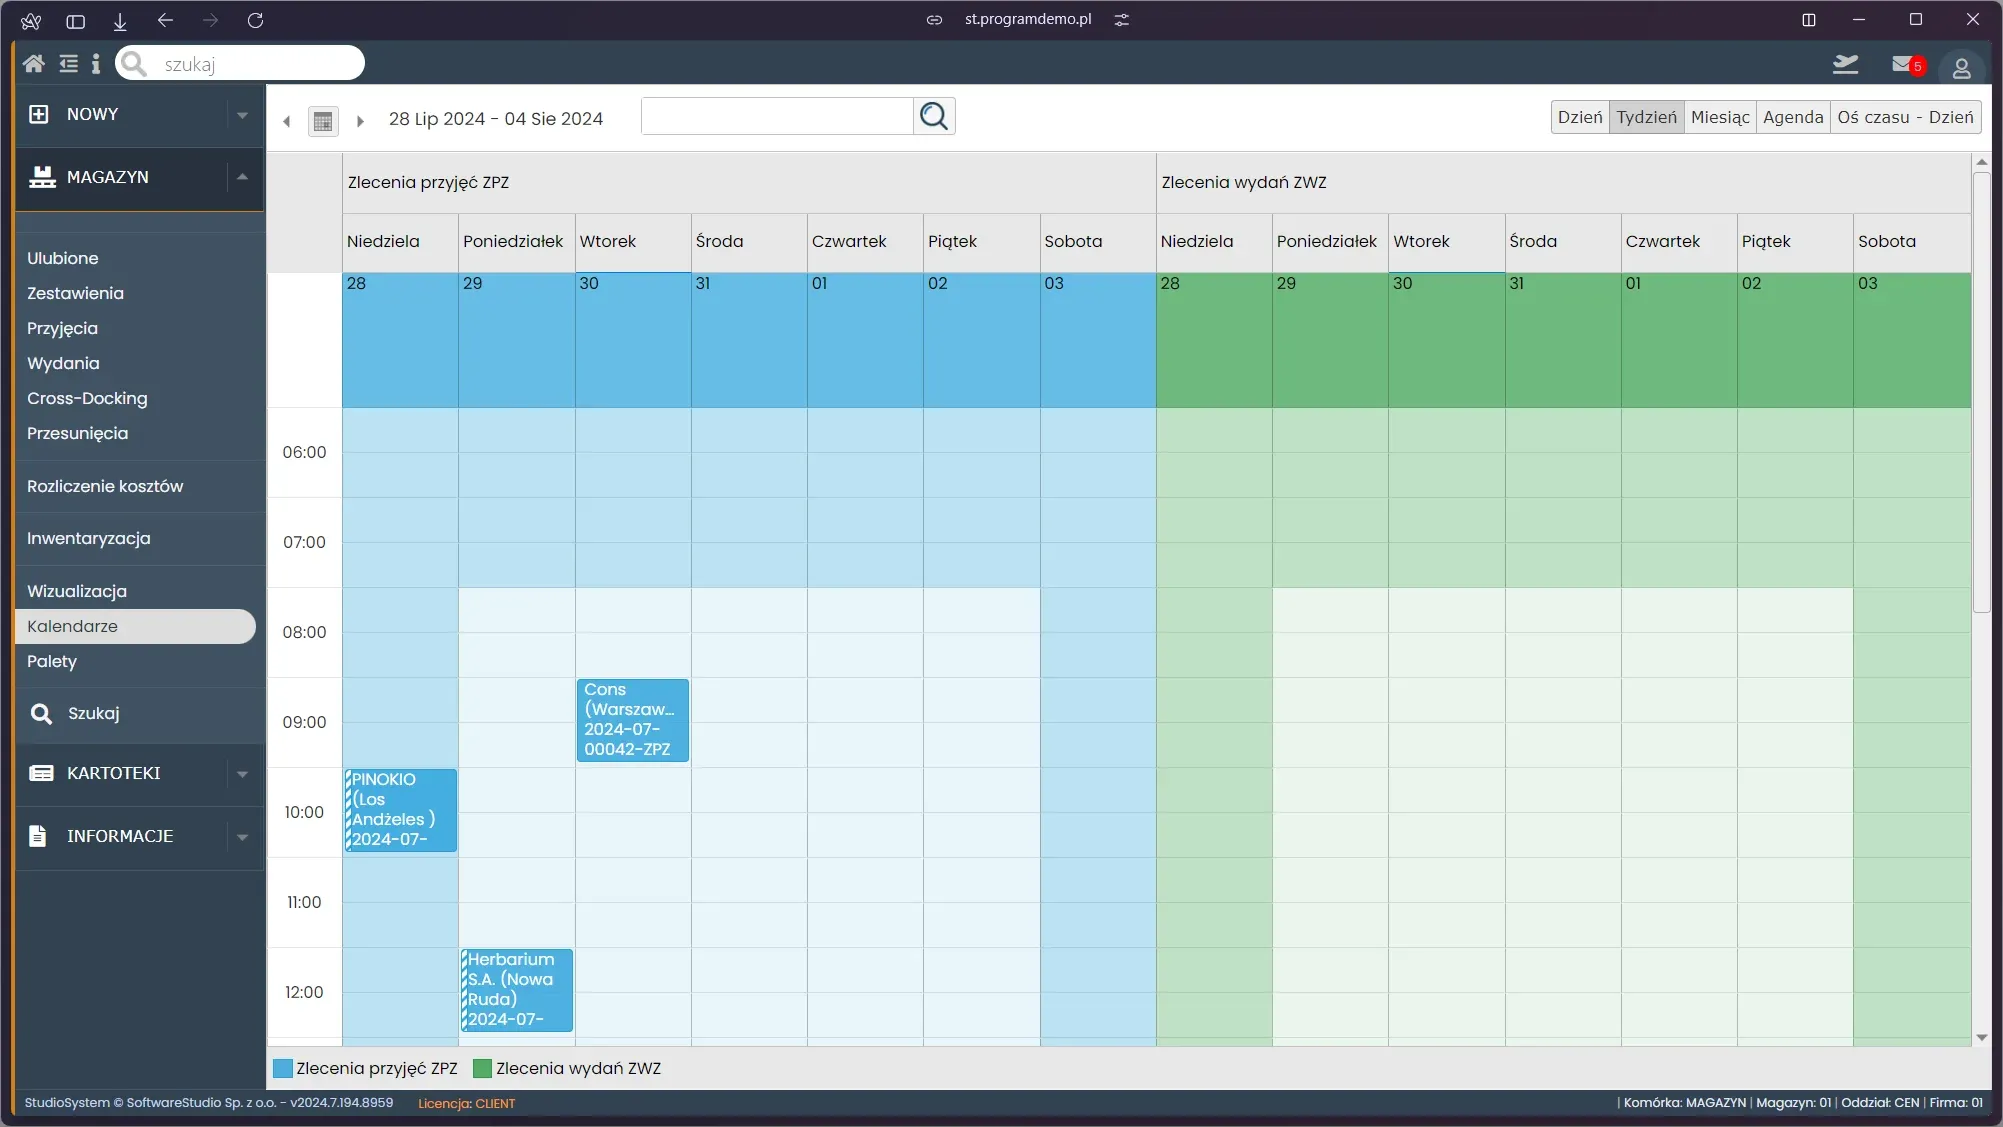Click the Szukaj sidebar magnifier icon
The width and height of the screenshot is (2003, 1127).
point(41,713)
